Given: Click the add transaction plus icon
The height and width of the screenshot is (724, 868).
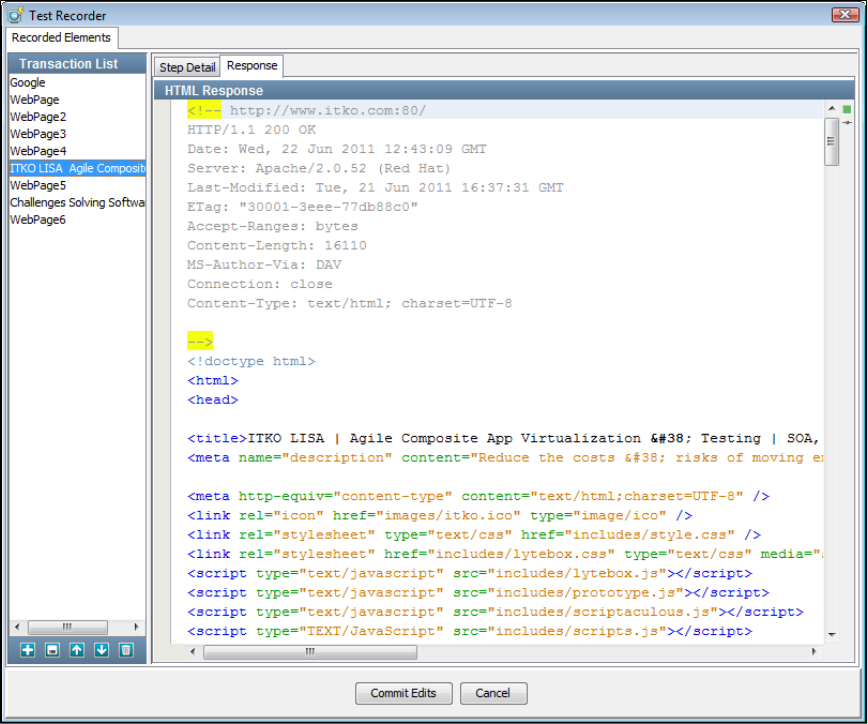Looking at the screenshot, I should [x=28, y=650].
